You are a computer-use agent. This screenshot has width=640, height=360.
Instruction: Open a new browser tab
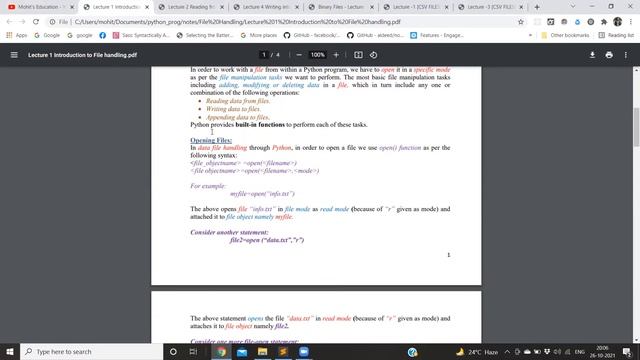pyautogui.click(x=537, y=7)
